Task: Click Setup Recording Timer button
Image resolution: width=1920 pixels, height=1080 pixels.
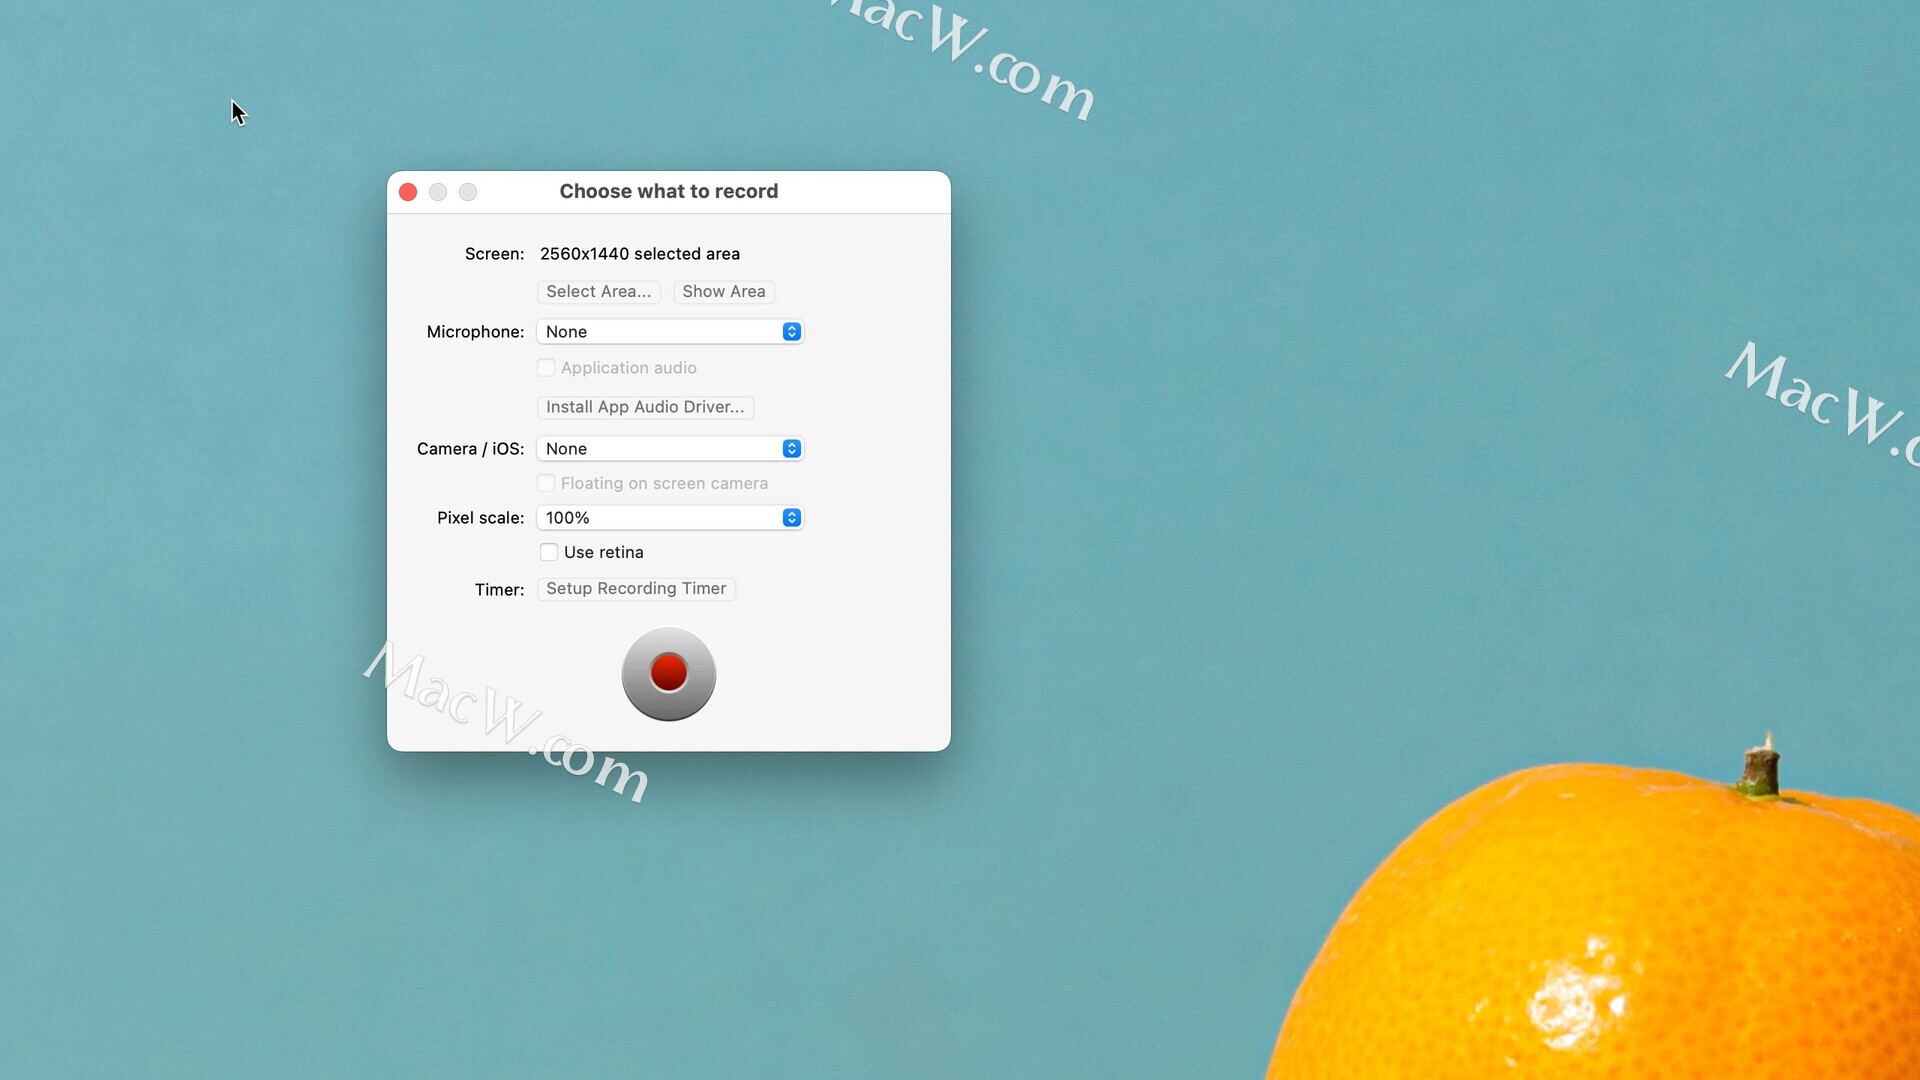Action: tap(636, 589)
